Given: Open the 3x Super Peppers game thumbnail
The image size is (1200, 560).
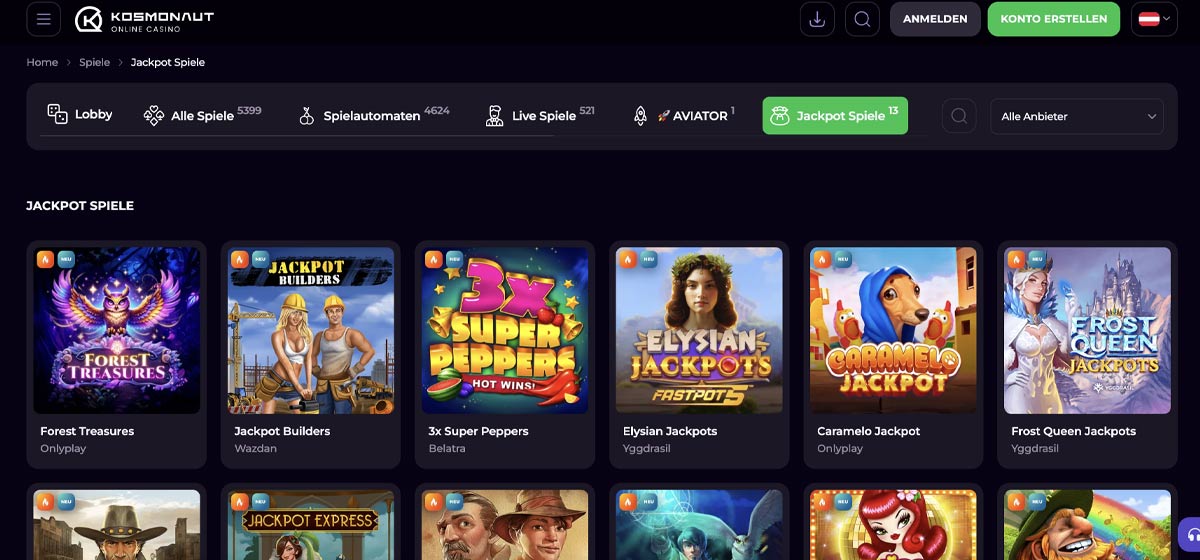Looking at the screenshot, I should coord(505,330).
